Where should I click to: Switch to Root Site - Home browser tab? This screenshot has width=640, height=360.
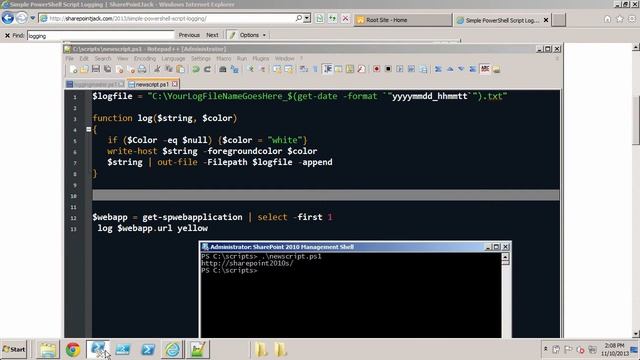403,20
